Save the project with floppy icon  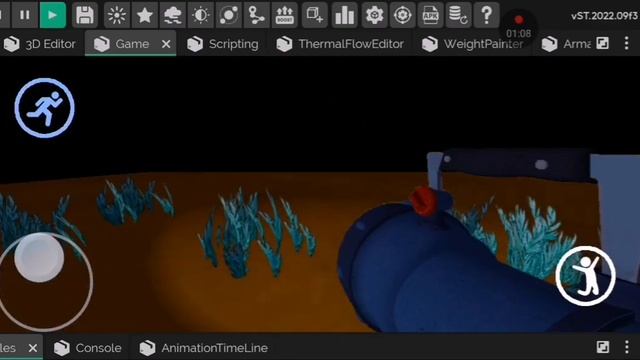click(85, 15)
